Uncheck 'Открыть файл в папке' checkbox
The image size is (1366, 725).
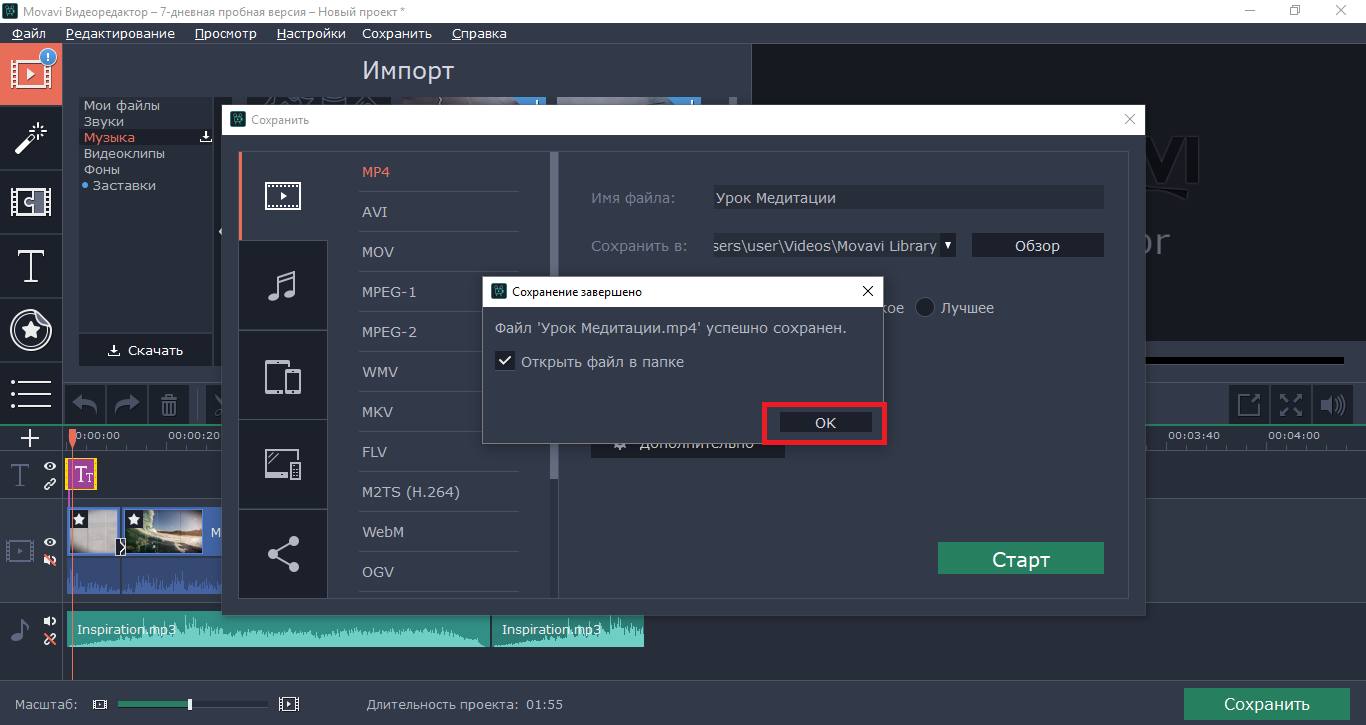505,362
